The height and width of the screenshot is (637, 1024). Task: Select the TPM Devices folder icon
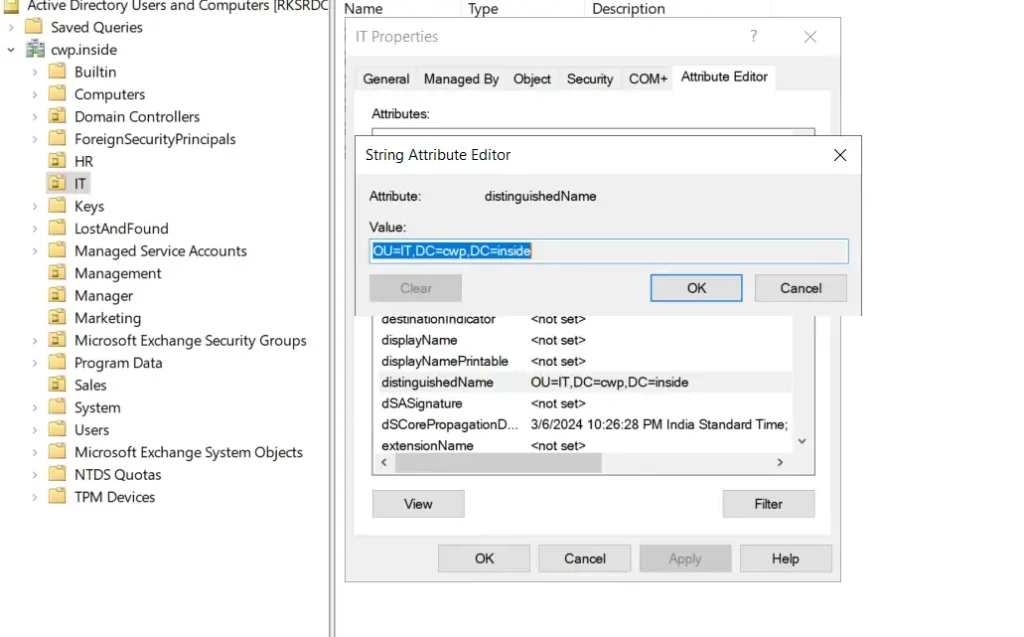[x=57, y=497]
